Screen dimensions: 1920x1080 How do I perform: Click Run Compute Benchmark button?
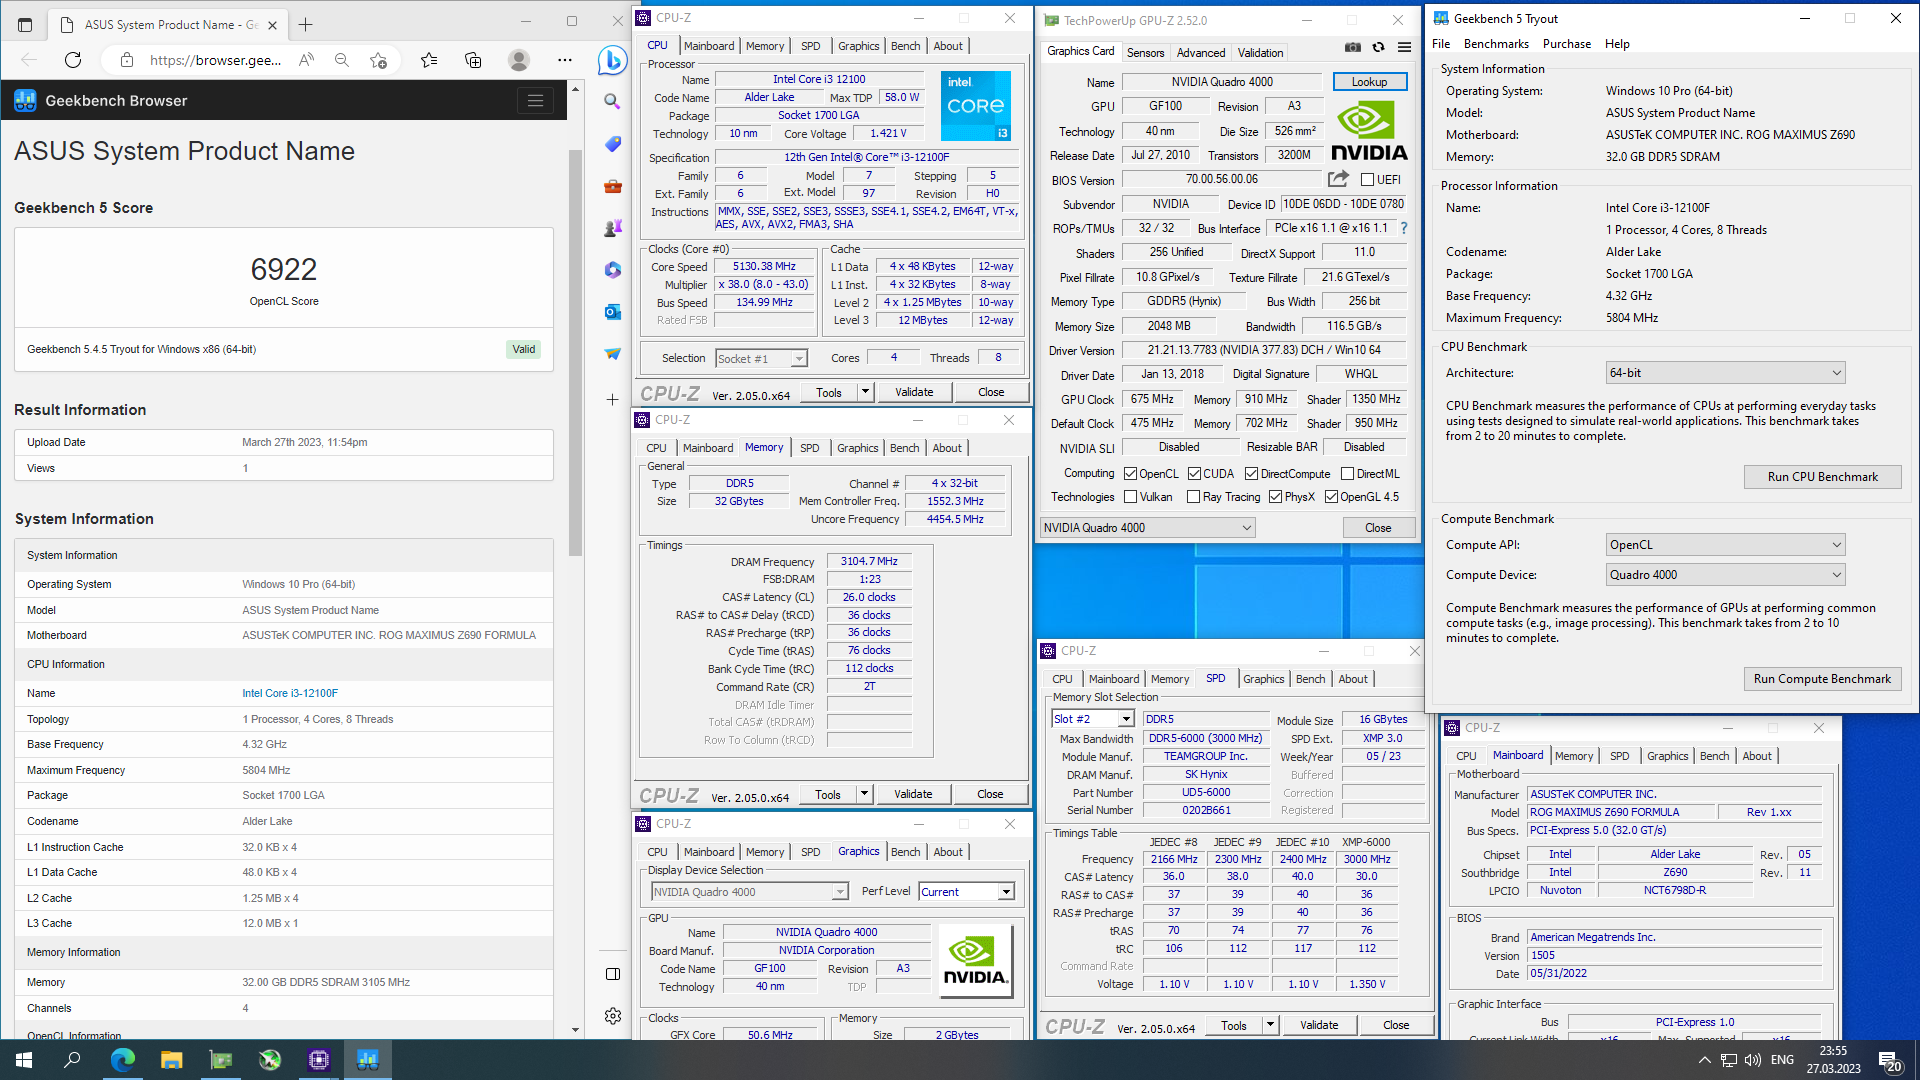pyautogui.click(x=1822, y=679)
